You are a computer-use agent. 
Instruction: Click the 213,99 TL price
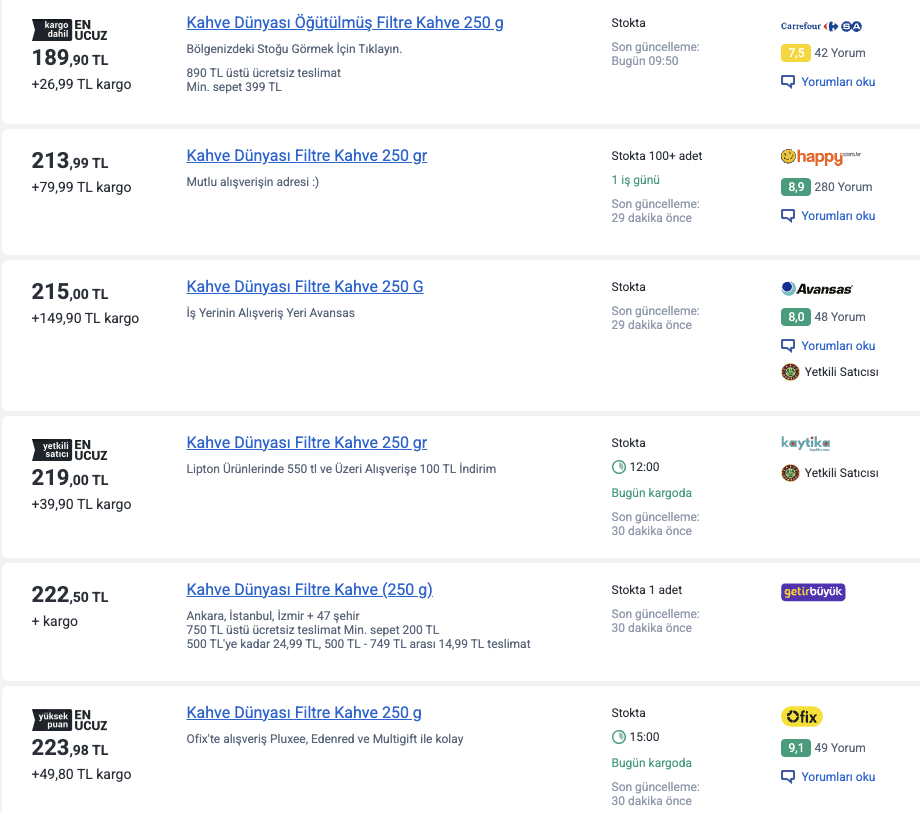click(70, 161)
